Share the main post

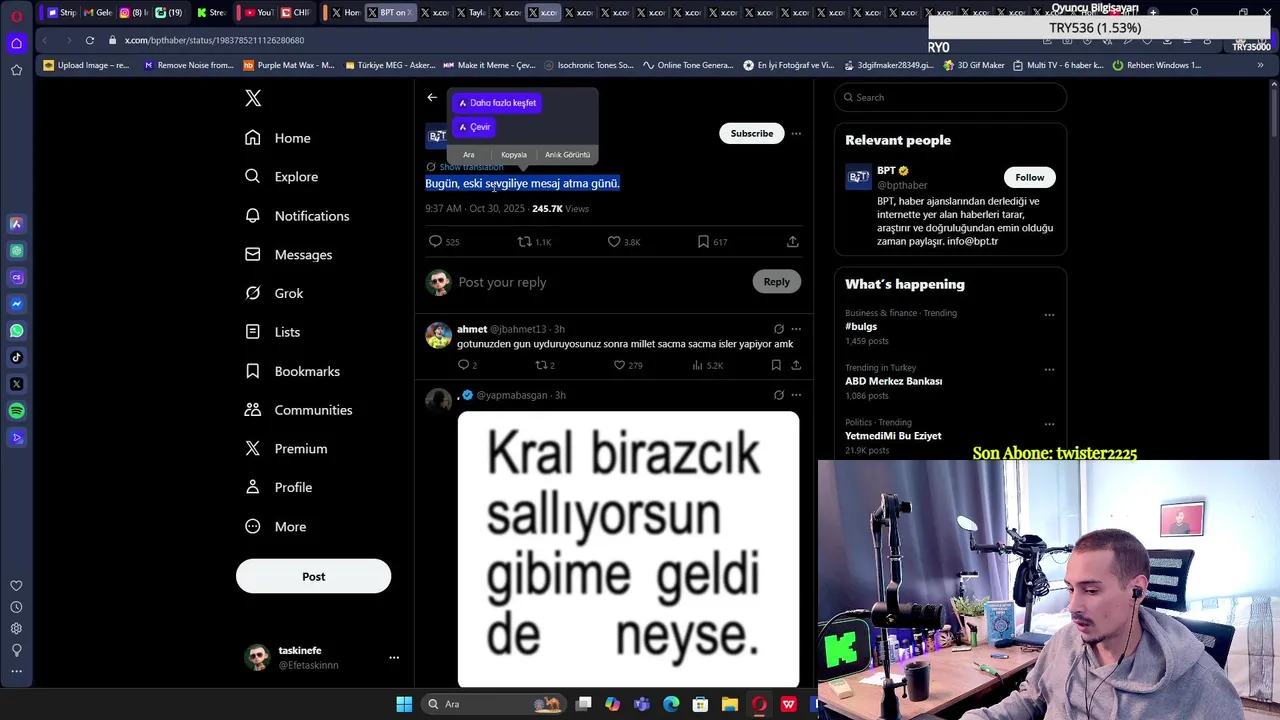(x=792, y=242)
